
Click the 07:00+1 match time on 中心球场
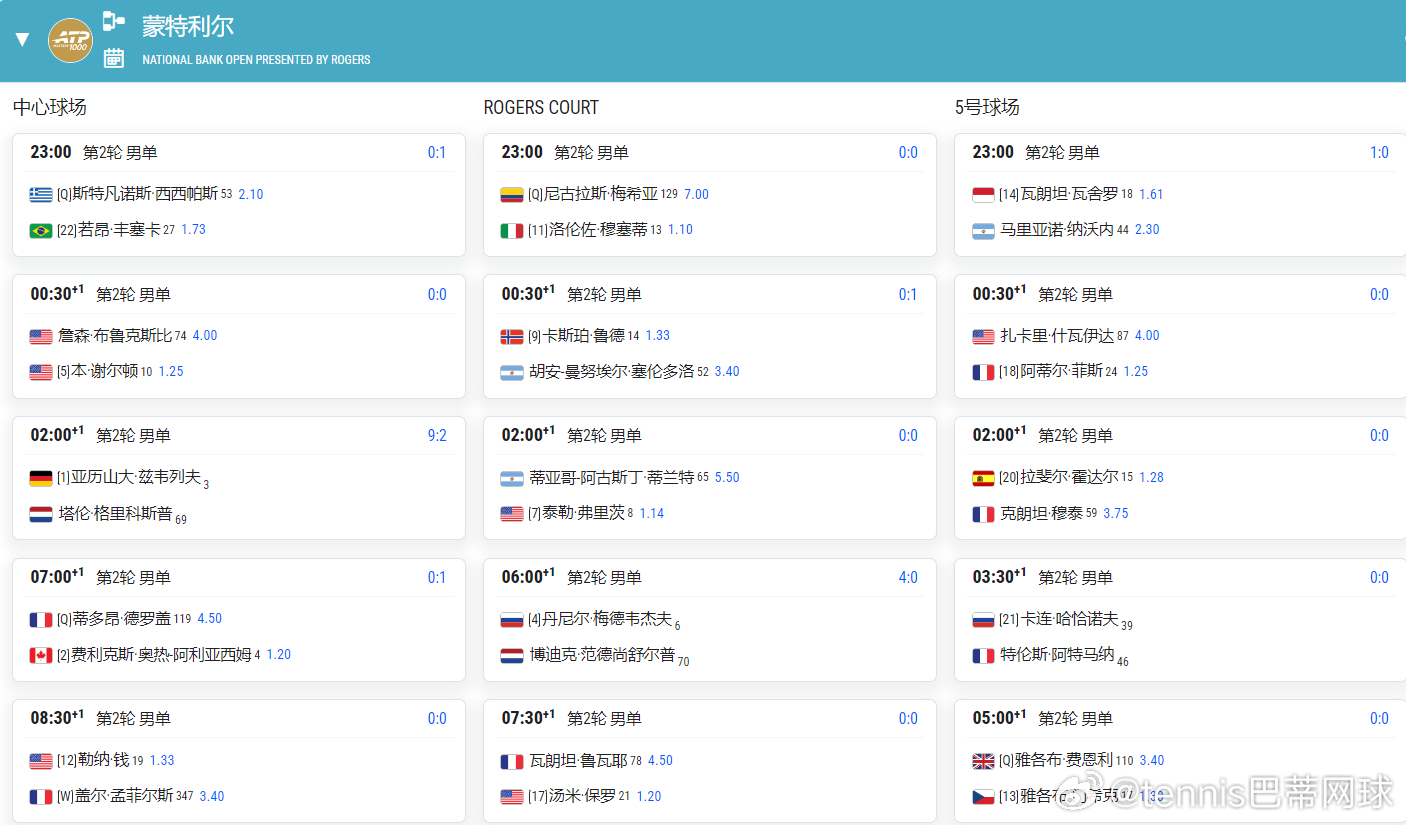[x=57, y=577]
